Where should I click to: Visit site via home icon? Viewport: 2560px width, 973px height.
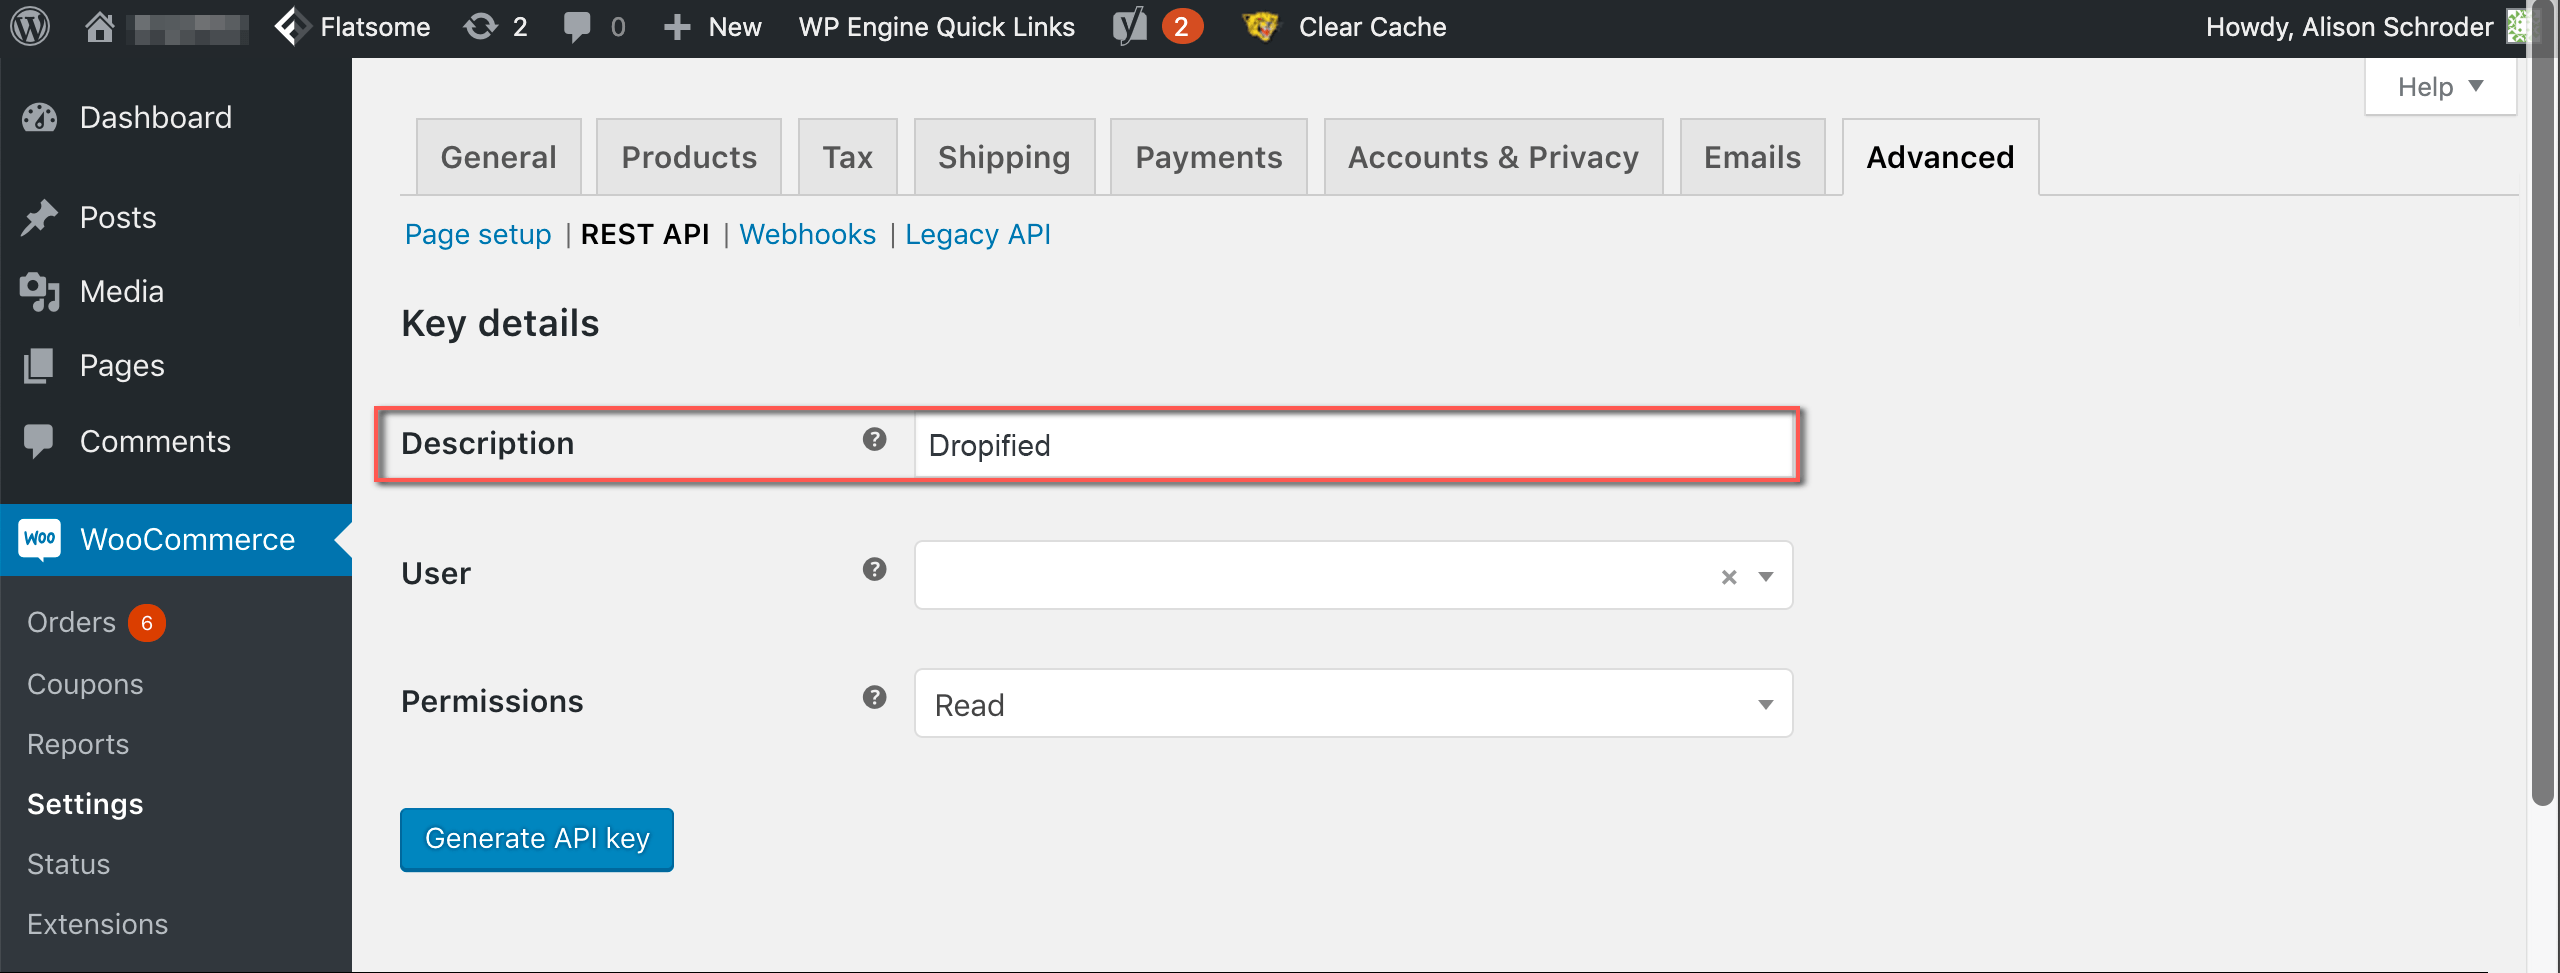pyautogui.click(x=99, y=27)
